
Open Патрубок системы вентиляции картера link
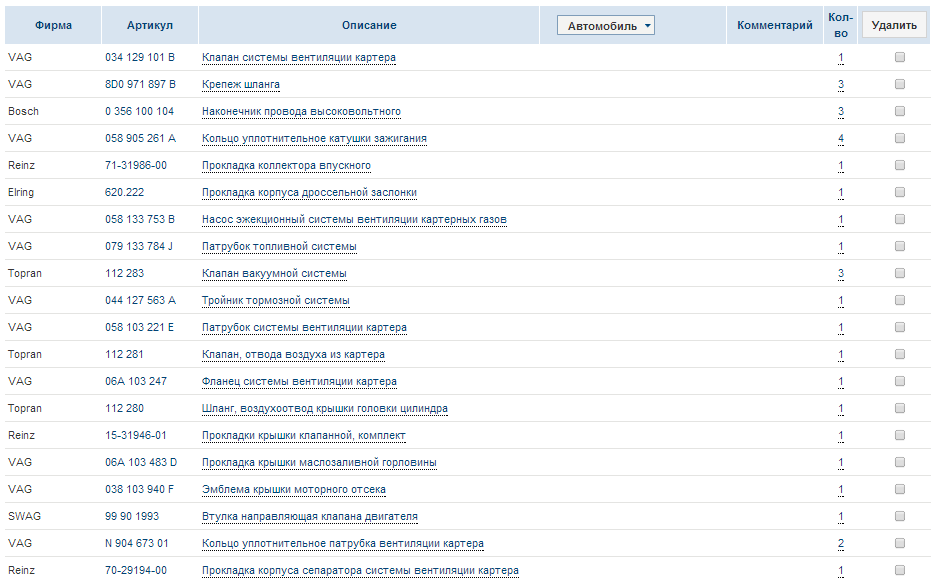point(304,327)
